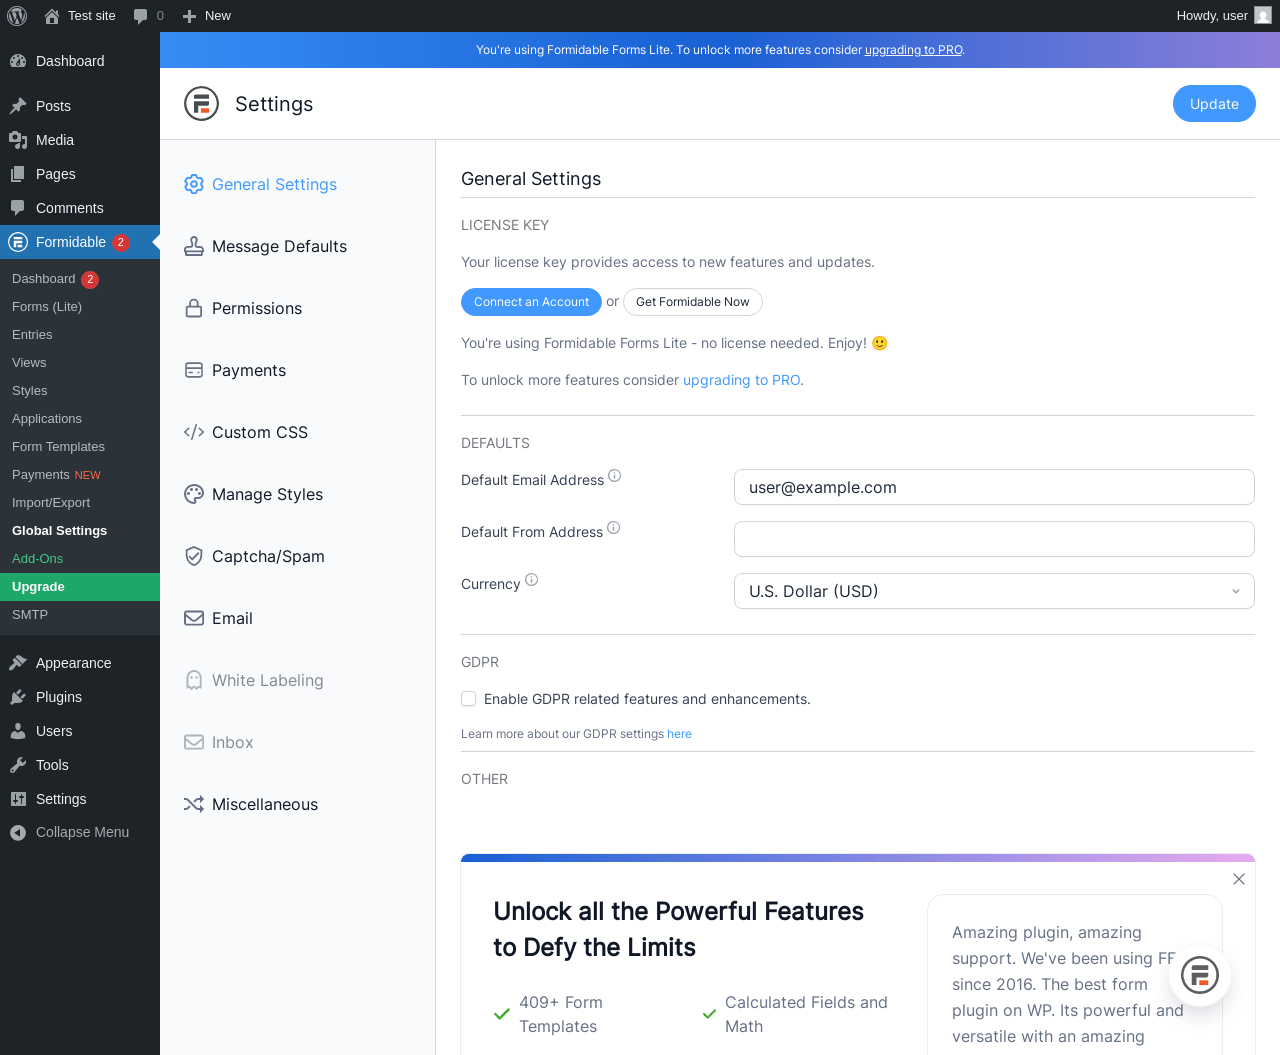Click the green Upgrade menu item
This screenshot has height=1055, width=1280.
80,587
